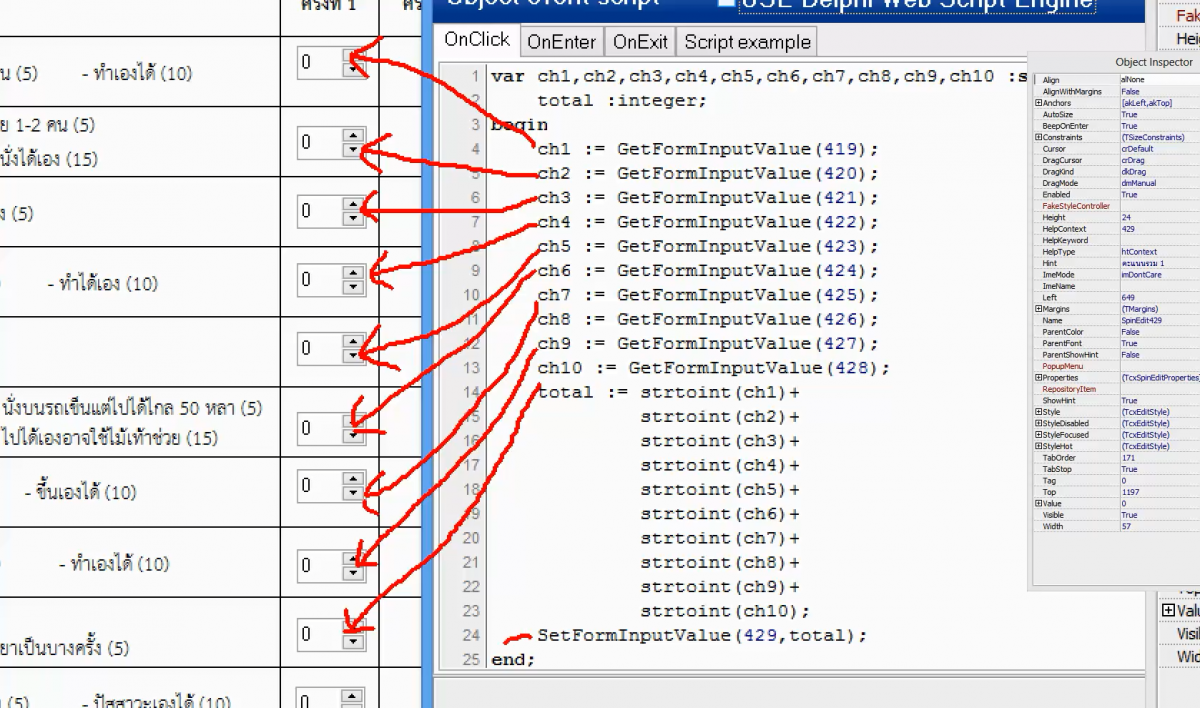Increase the spin value in the '1-2 คน (5)' row
1200x708 pixels.
[x=353, y=134]
